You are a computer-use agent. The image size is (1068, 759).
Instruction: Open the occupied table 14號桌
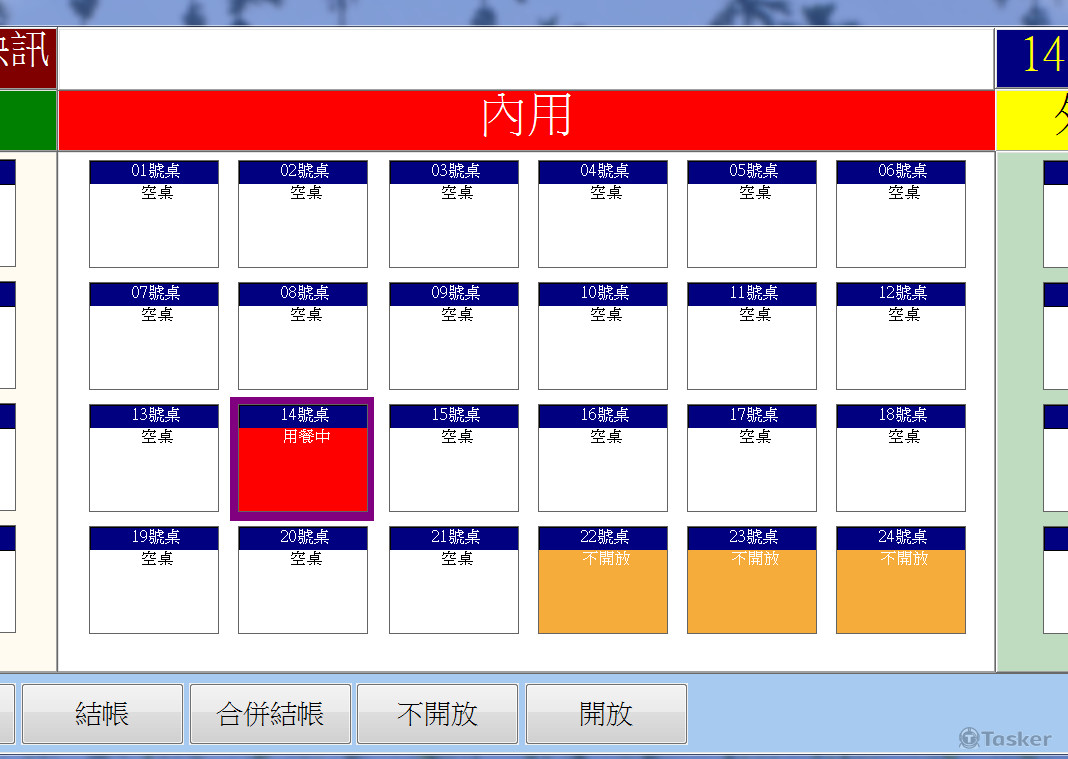[x=303, y=459]
